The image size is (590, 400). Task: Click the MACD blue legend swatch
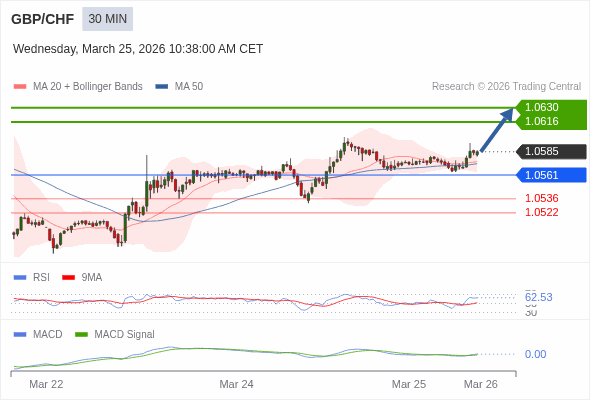coord(20,335)
